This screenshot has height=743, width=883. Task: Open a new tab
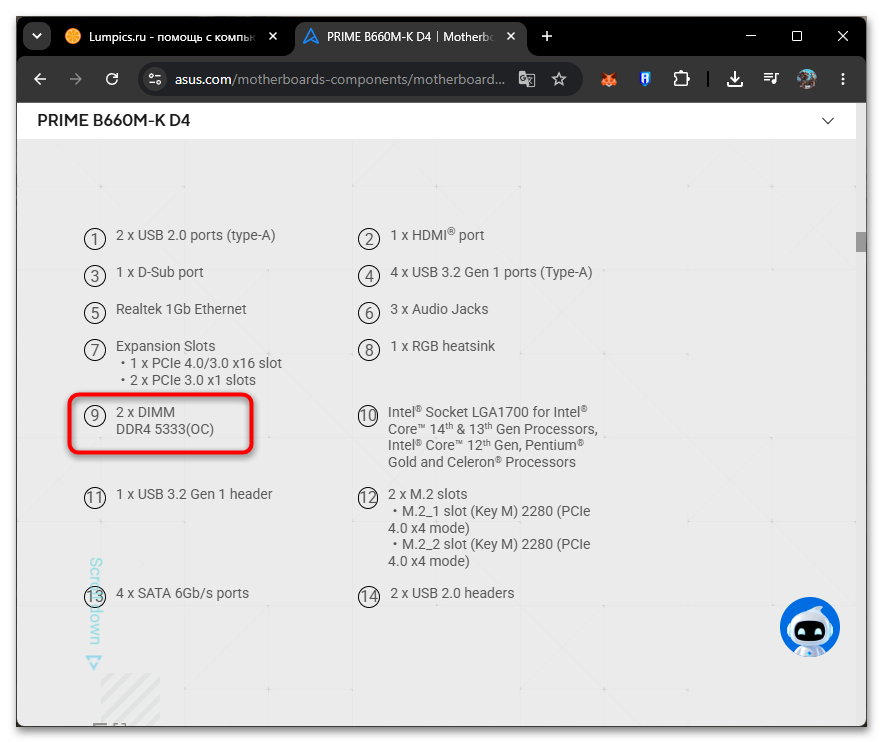click(x=547, y=37)
